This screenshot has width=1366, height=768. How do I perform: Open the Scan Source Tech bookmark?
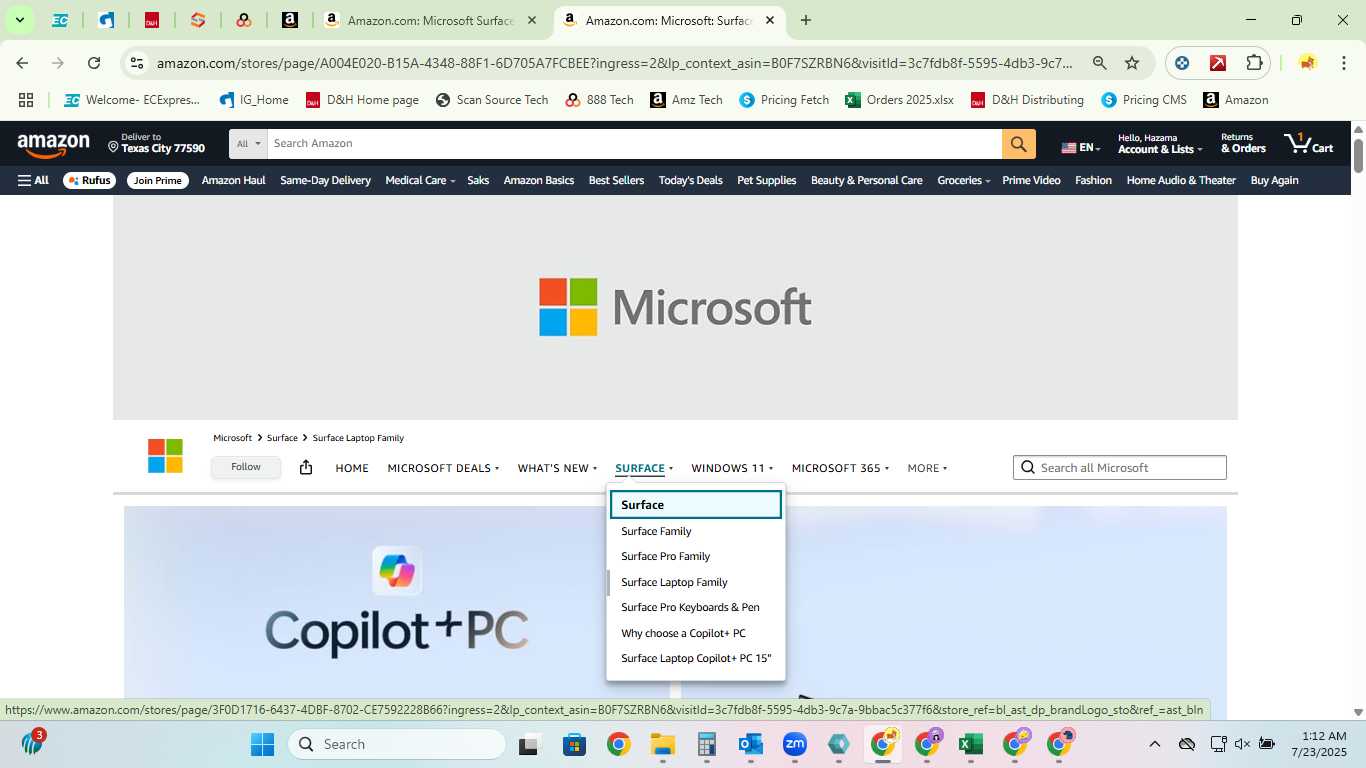click(491, 100)
